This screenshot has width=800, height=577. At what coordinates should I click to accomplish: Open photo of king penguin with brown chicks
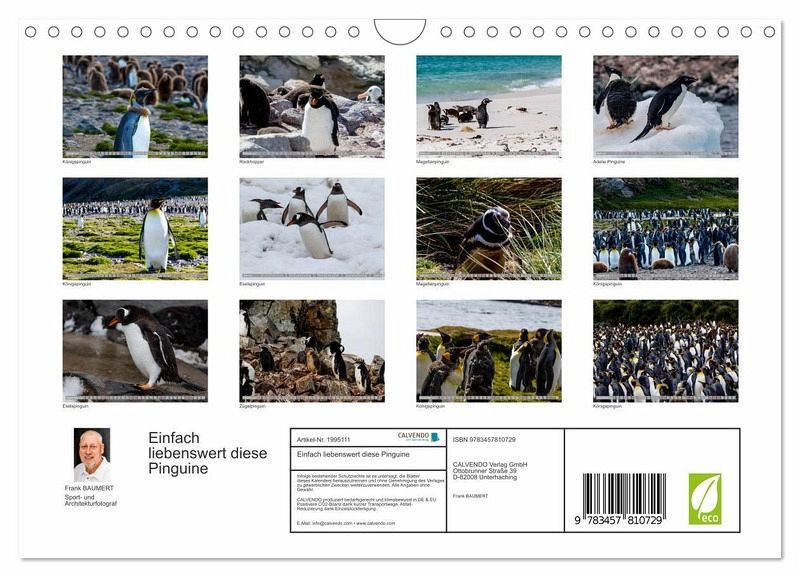pos(135,107)
